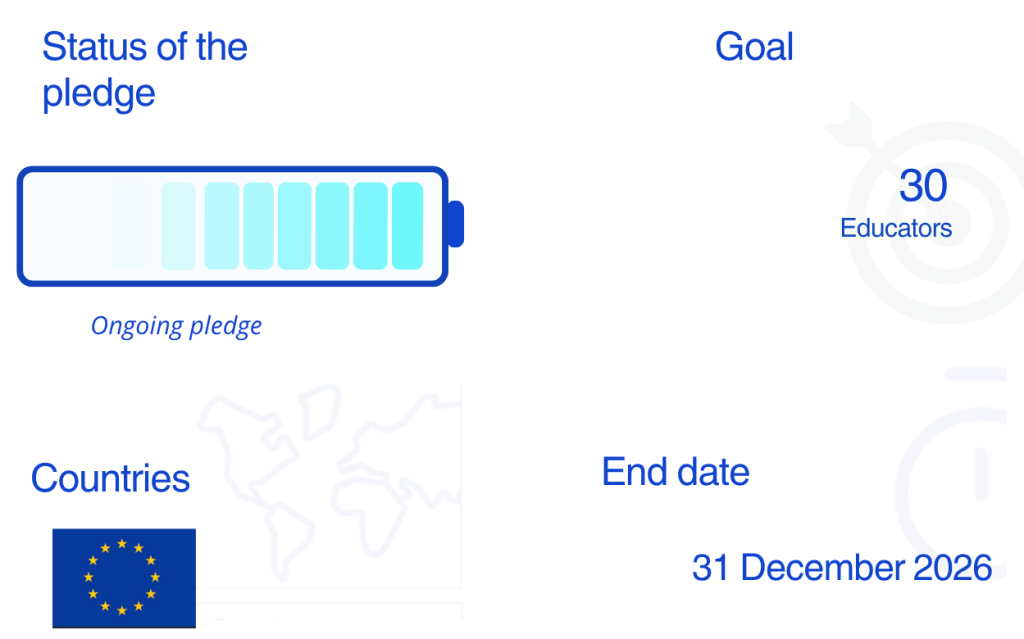The image size is (1024, 639).
Task: Click the "Educators" label
Action: coord(896,228)
